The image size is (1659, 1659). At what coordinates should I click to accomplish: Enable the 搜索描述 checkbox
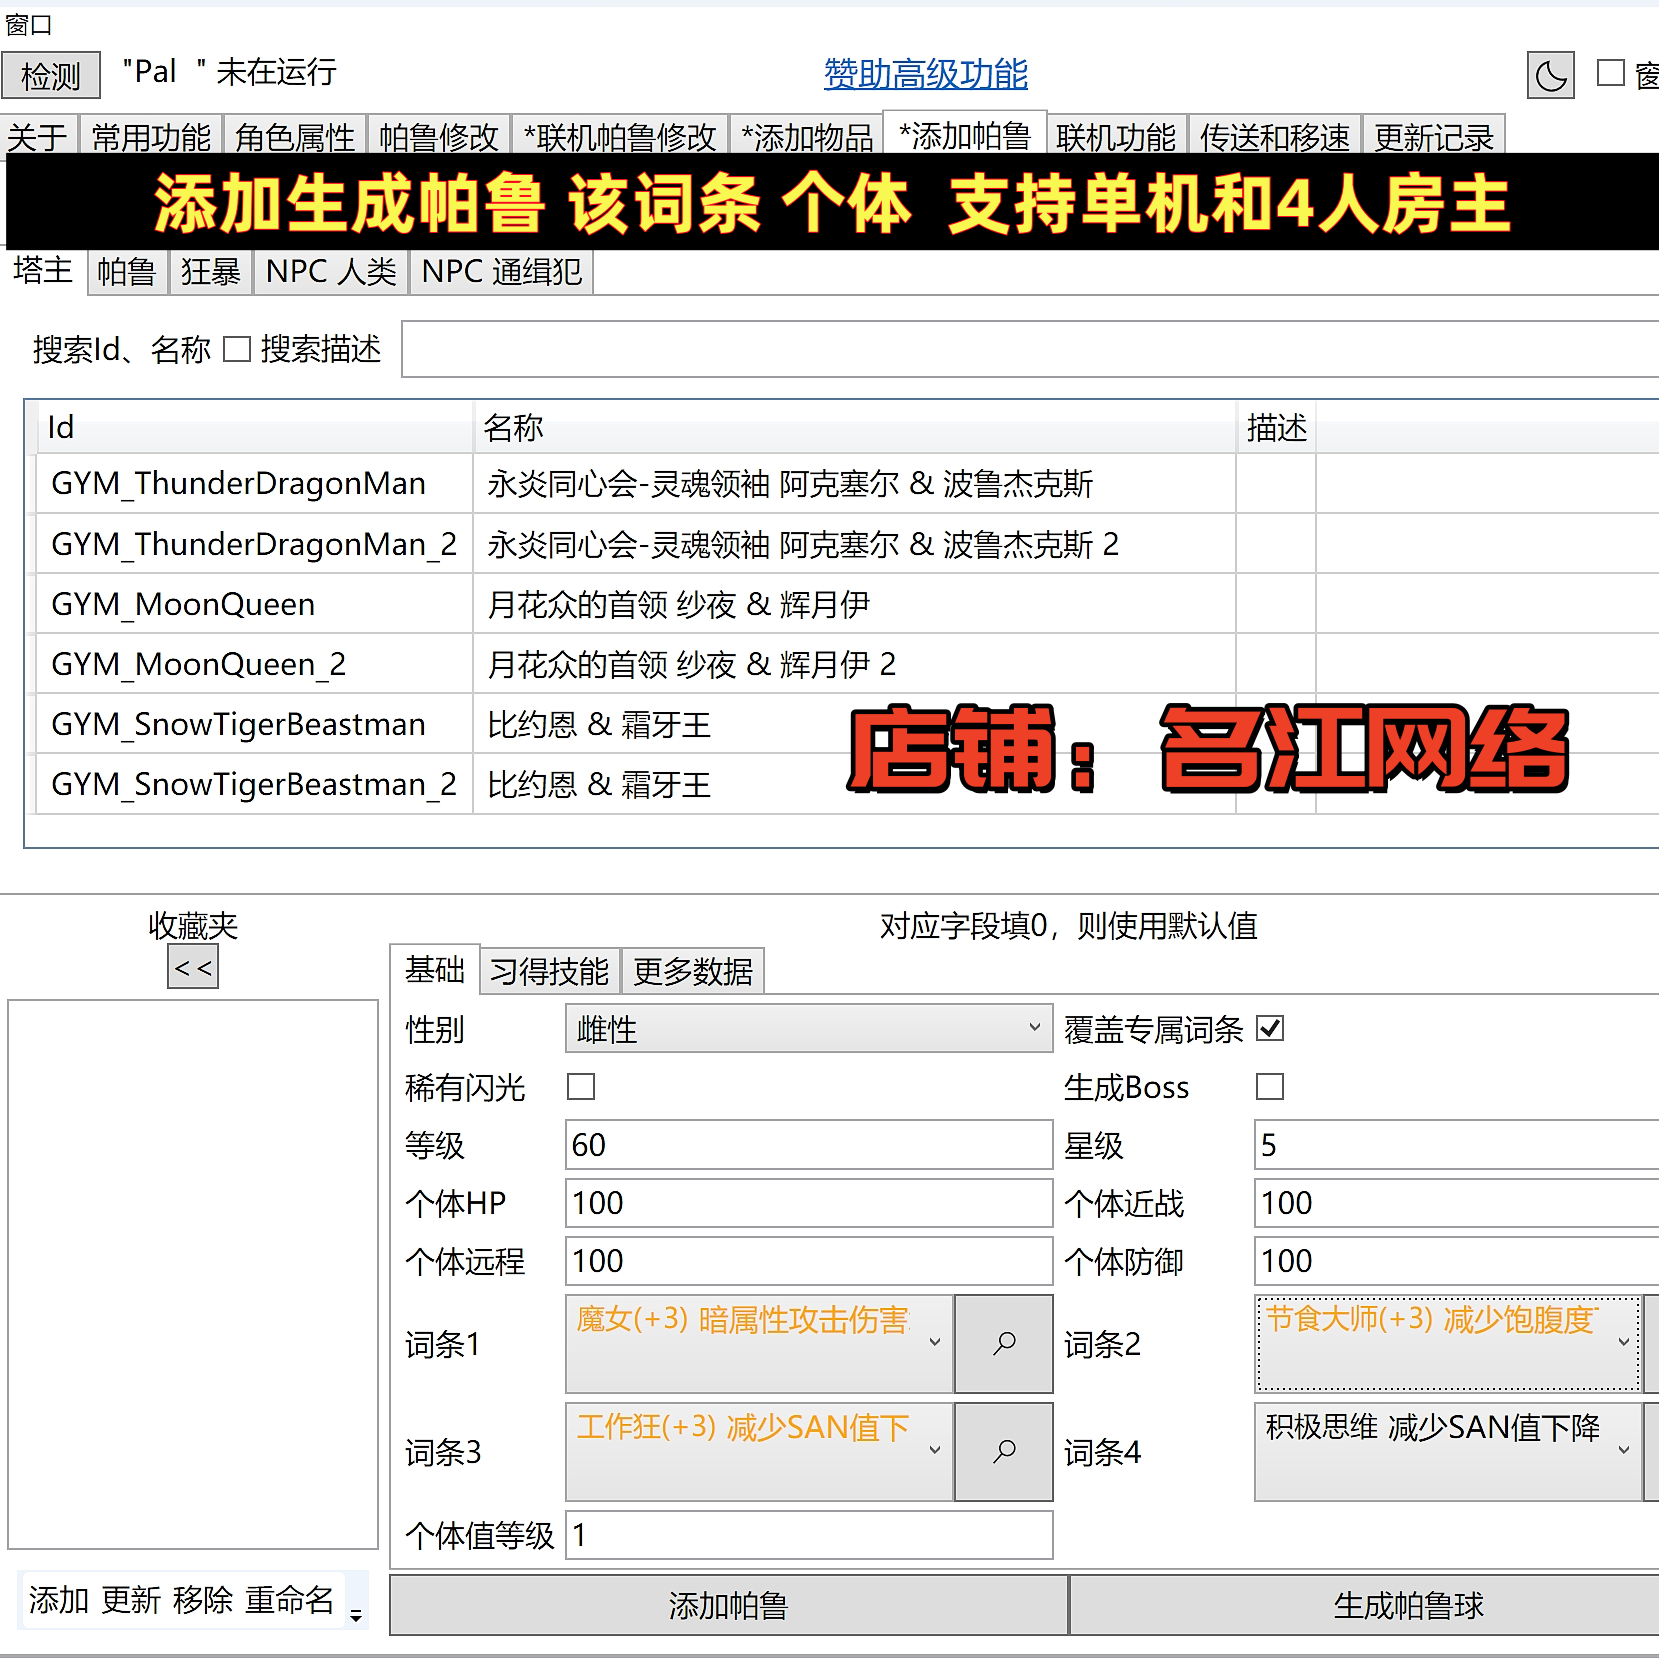coord(237,349)
